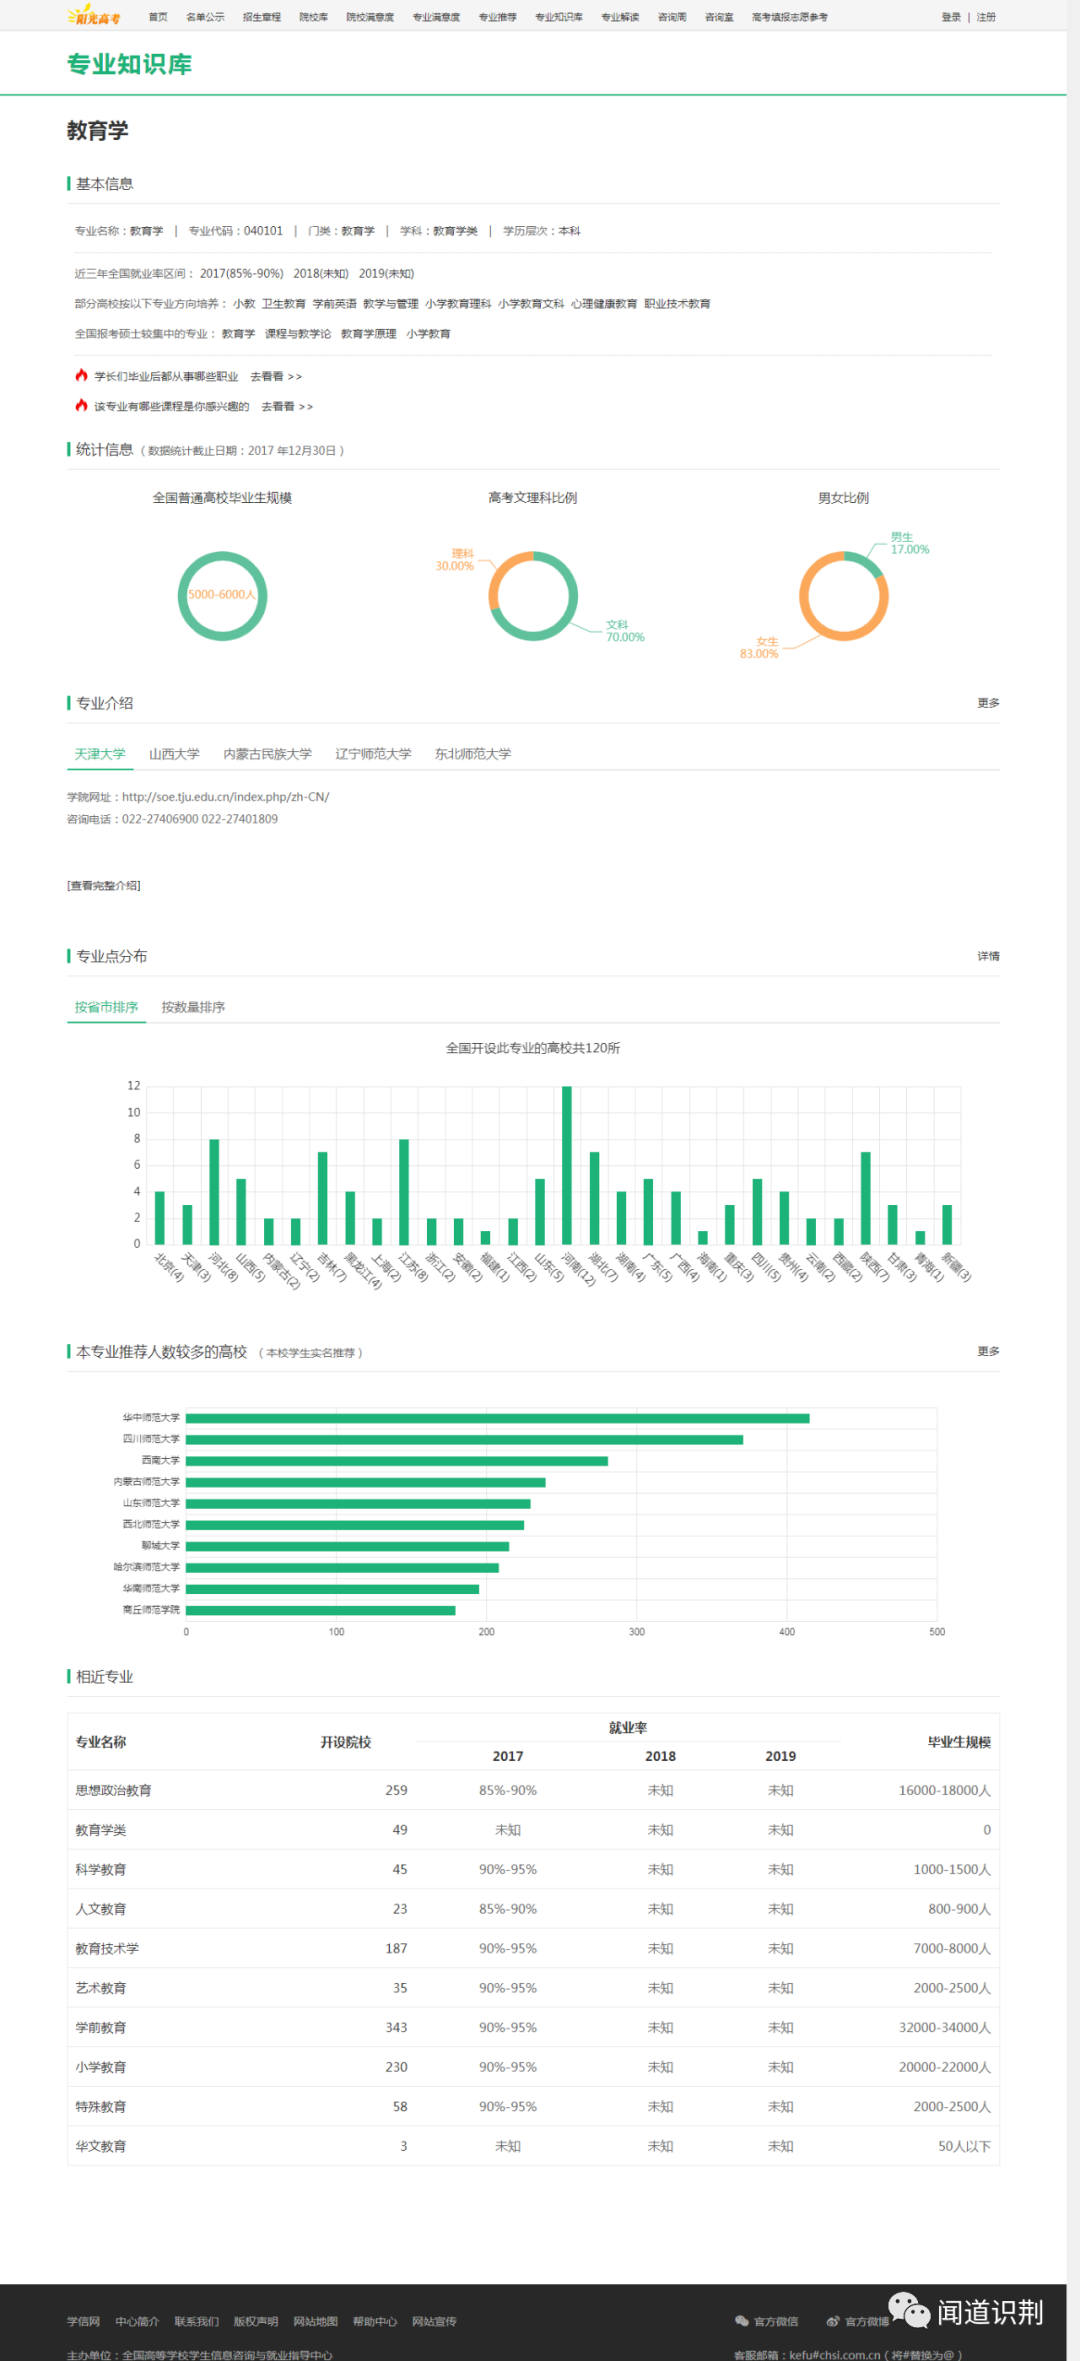Click 联系我们 in the footer

point(196,2321)
